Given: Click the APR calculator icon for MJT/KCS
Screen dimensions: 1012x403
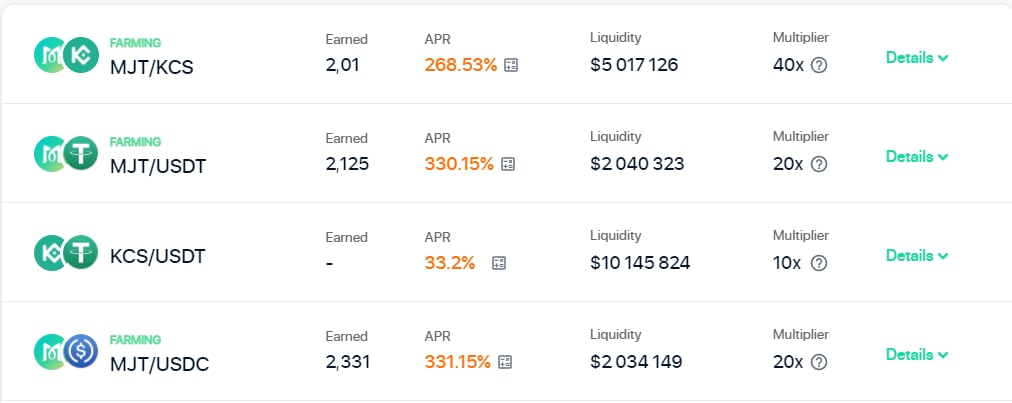Looking at the screenshot, I should [511, 65].
